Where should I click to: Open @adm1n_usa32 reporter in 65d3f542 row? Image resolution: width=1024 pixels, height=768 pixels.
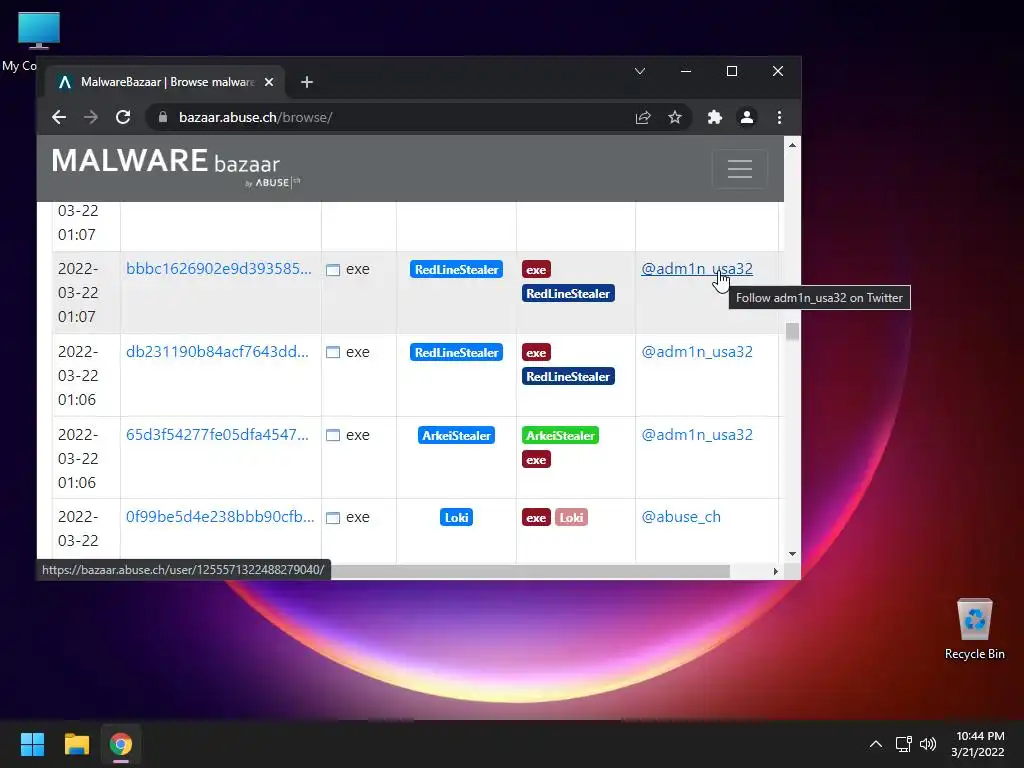pos(697,434)
